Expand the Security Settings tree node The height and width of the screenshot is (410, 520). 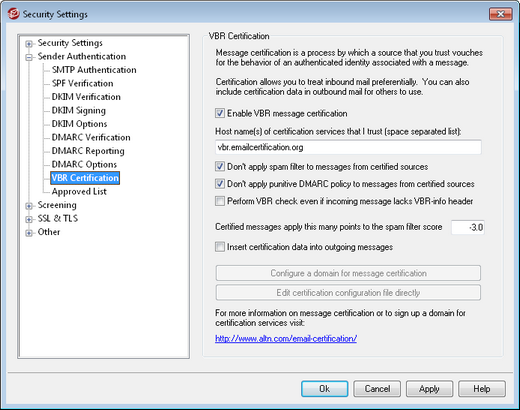coord(29,44)
